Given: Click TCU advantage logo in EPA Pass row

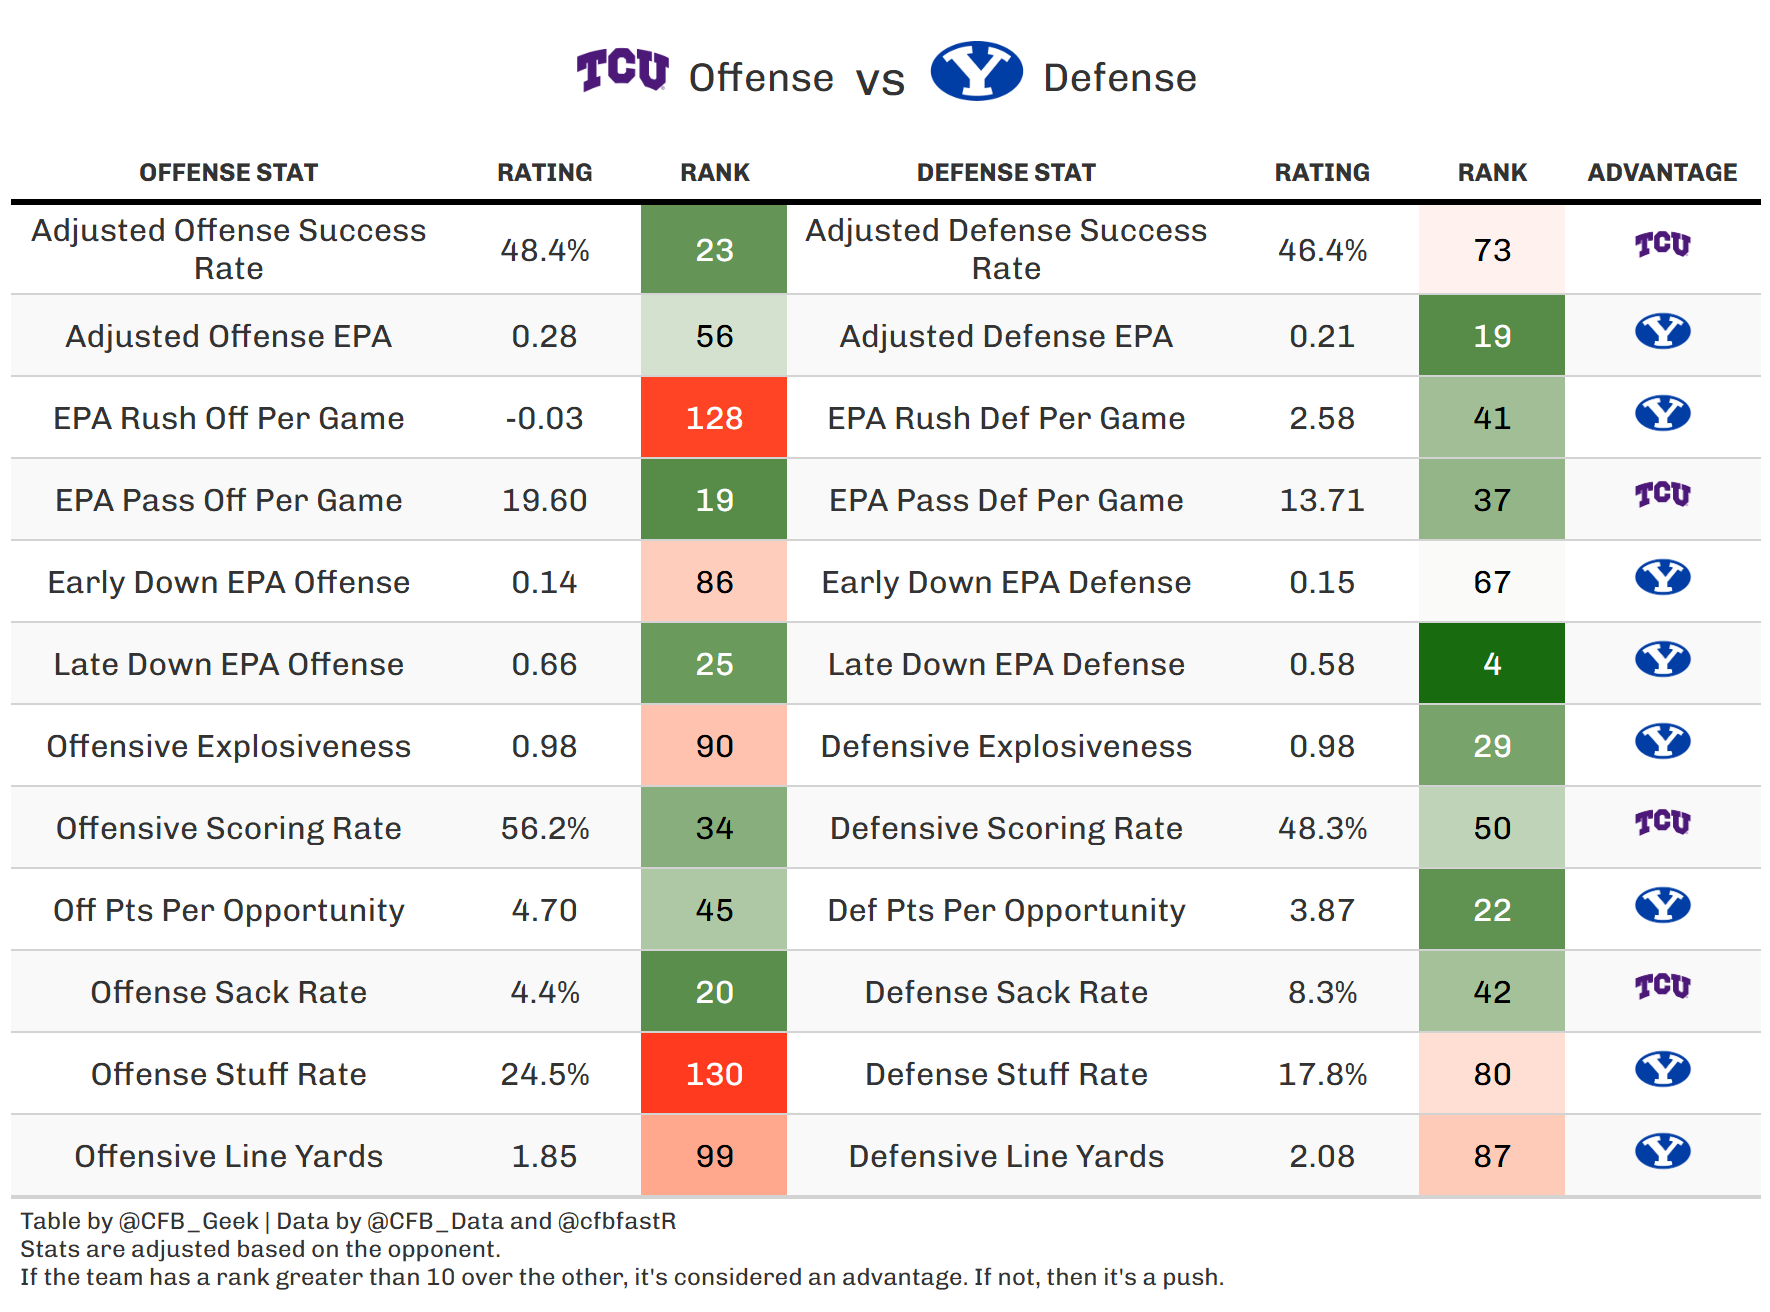Looking at the screenshot, I should 1662,495.
